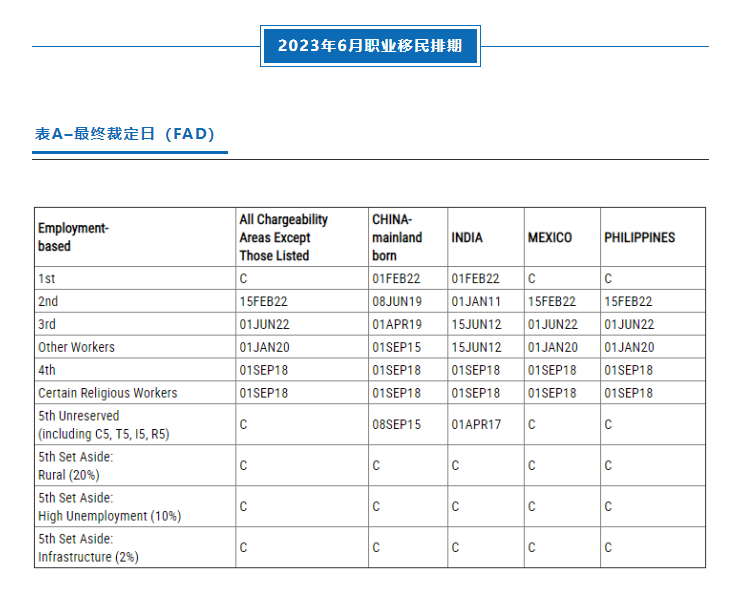Select 5th Set Aside Infrastructure (2%) label
740x591 pixels.
point(88,548)
